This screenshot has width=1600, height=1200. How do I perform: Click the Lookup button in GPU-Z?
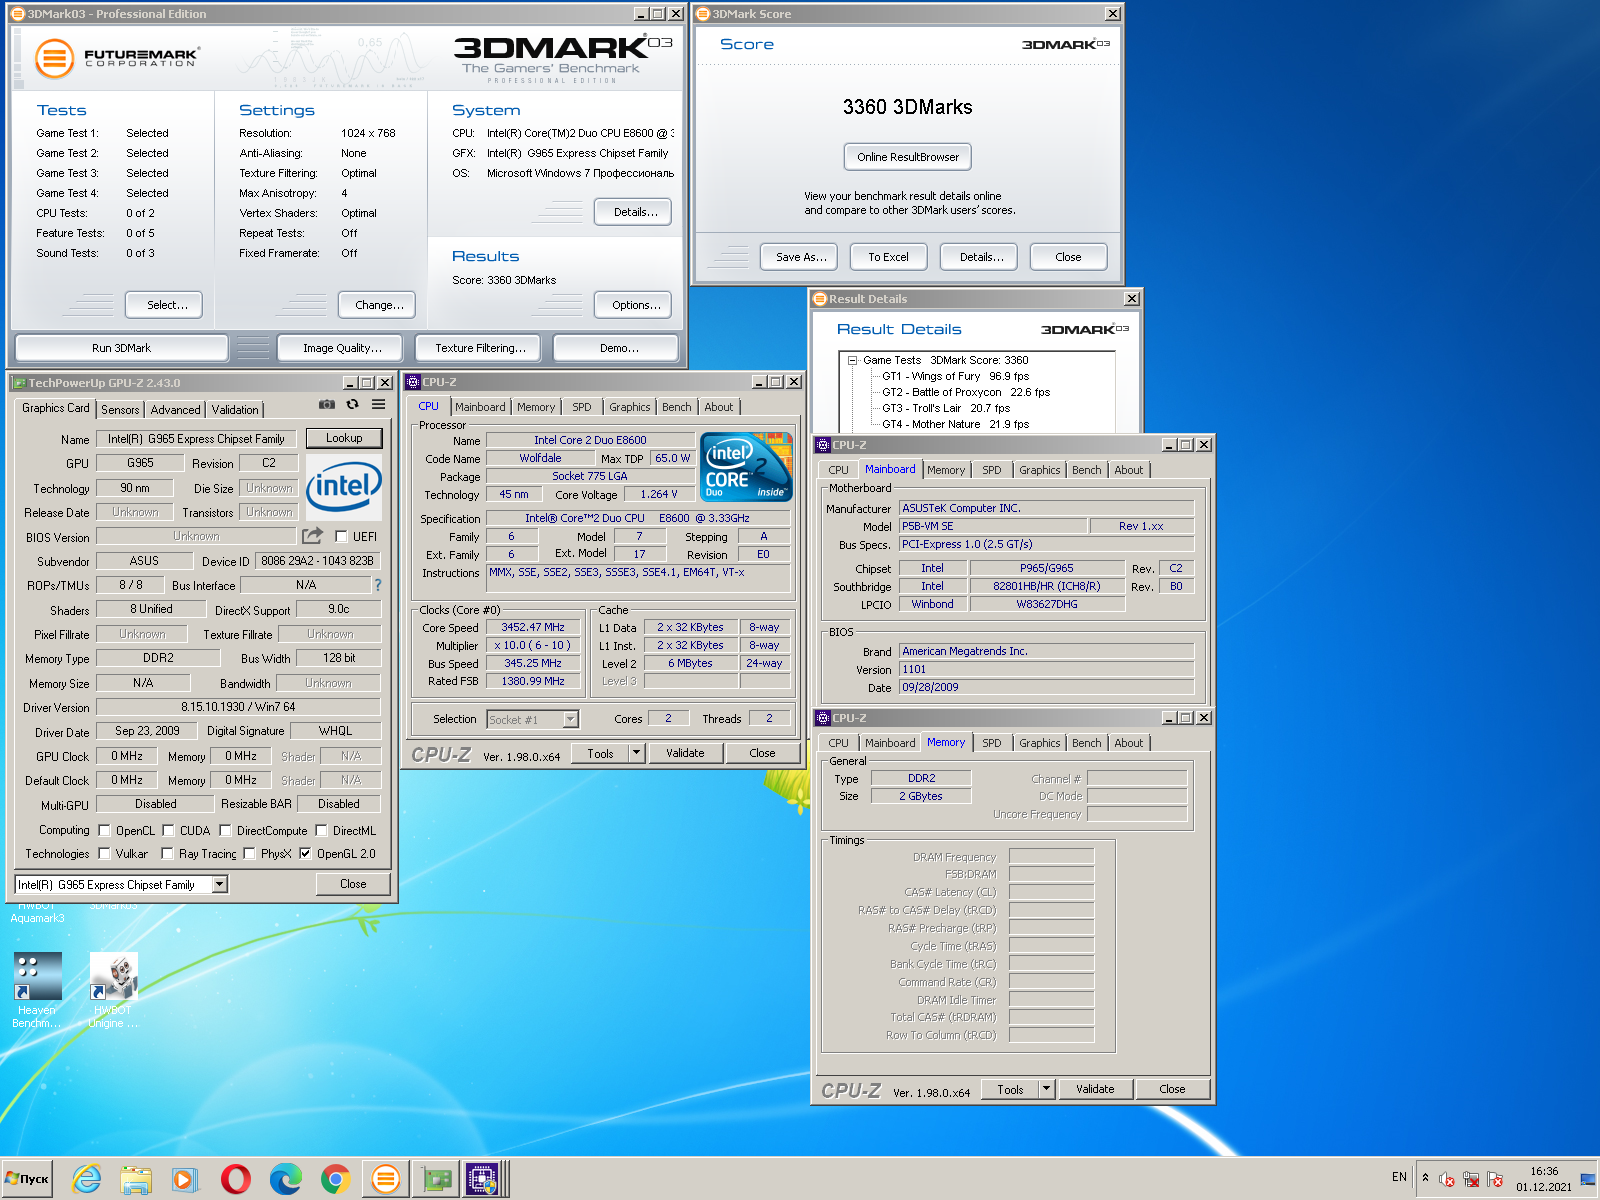click(x=344, y=438)
